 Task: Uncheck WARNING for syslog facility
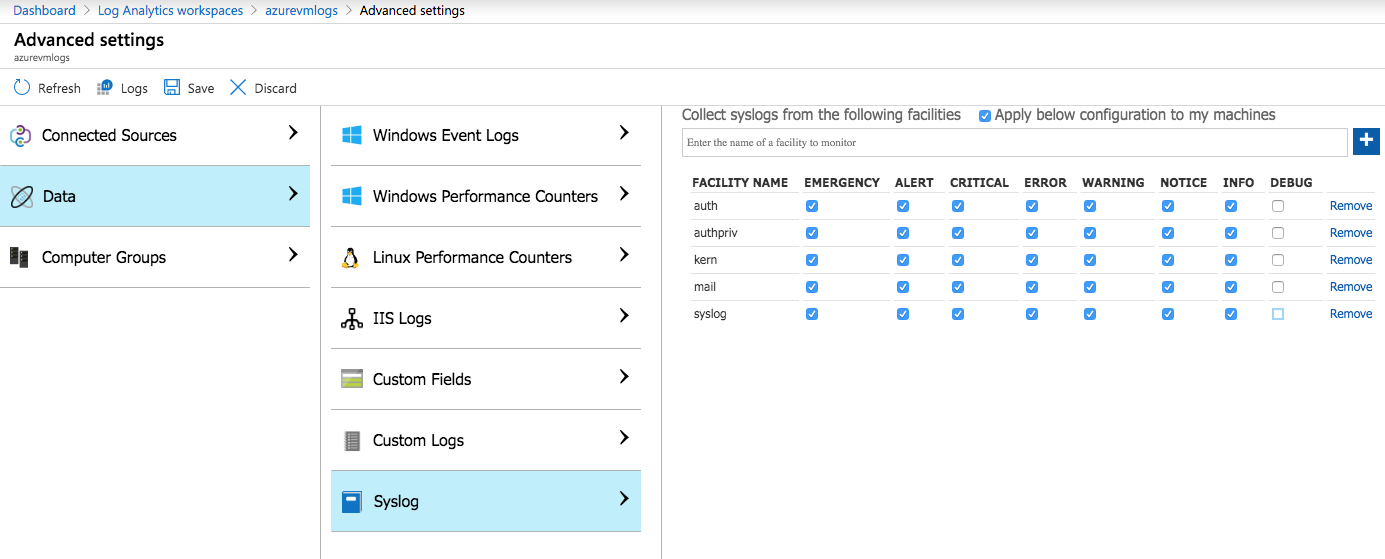pyautogui.click(x=1090, y=314)
